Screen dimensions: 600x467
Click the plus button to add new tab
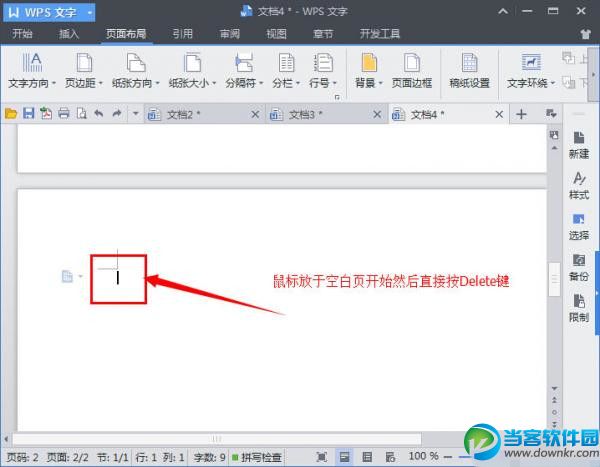point(521,114)
